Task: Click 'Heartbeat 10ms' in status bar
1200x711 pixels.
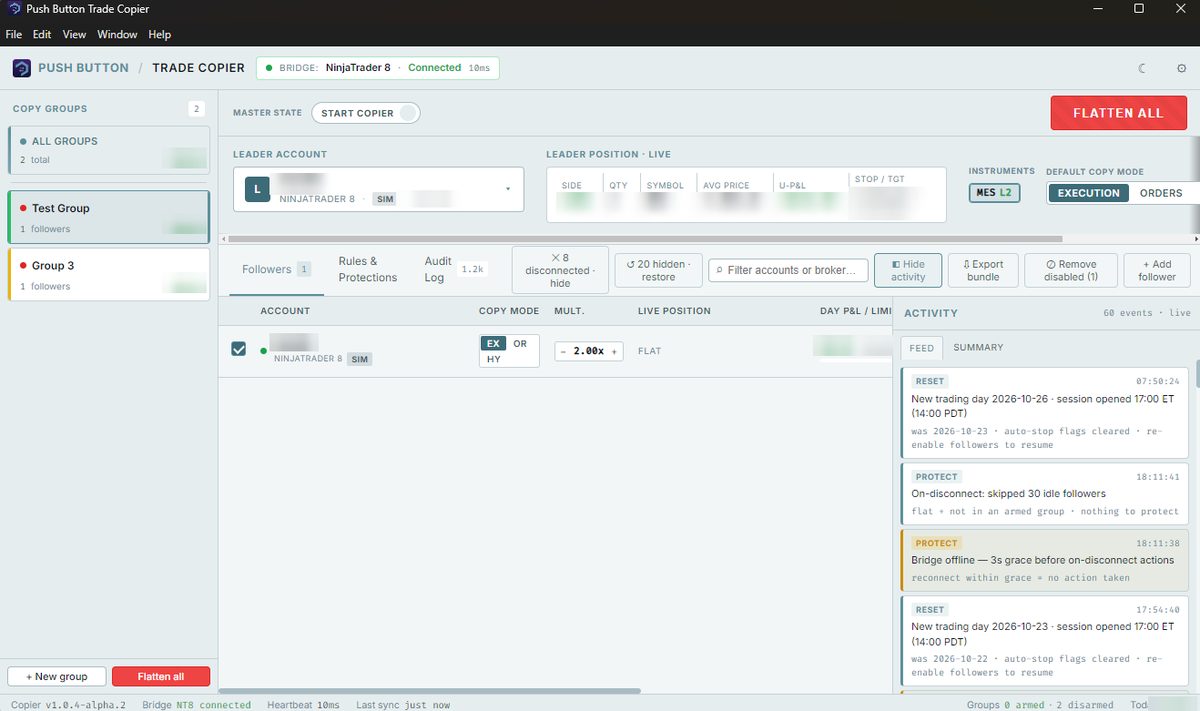Action: click(x=304, y=705)
